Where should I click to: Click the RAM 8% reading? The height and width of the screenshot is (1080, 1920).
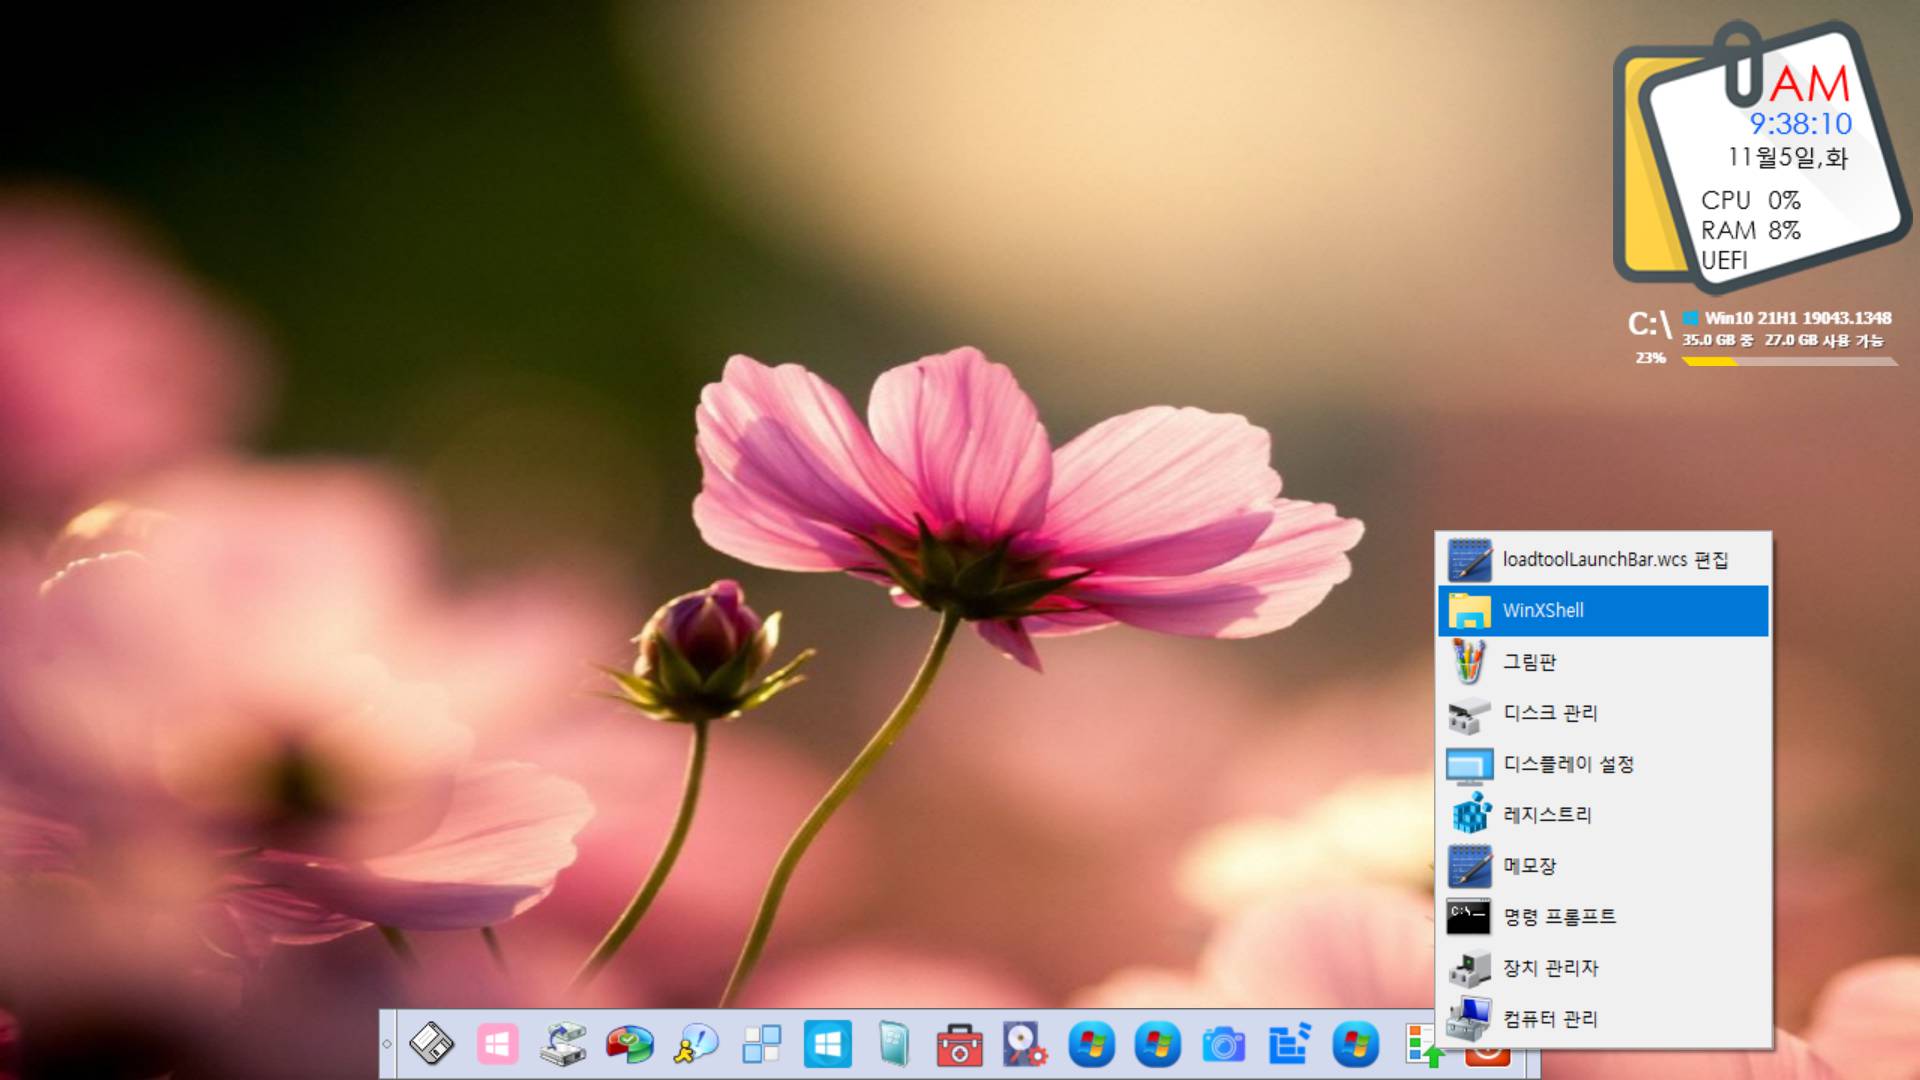click(1751, 230)
